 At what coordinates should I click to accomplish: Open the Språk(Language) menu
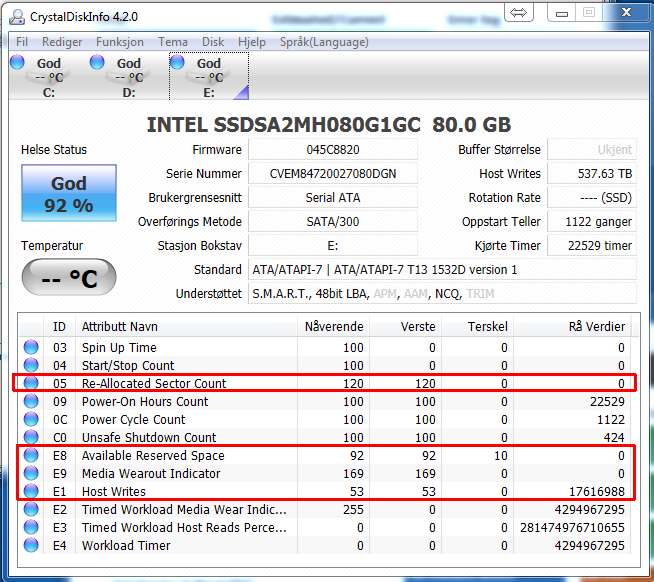pos(324,42)
